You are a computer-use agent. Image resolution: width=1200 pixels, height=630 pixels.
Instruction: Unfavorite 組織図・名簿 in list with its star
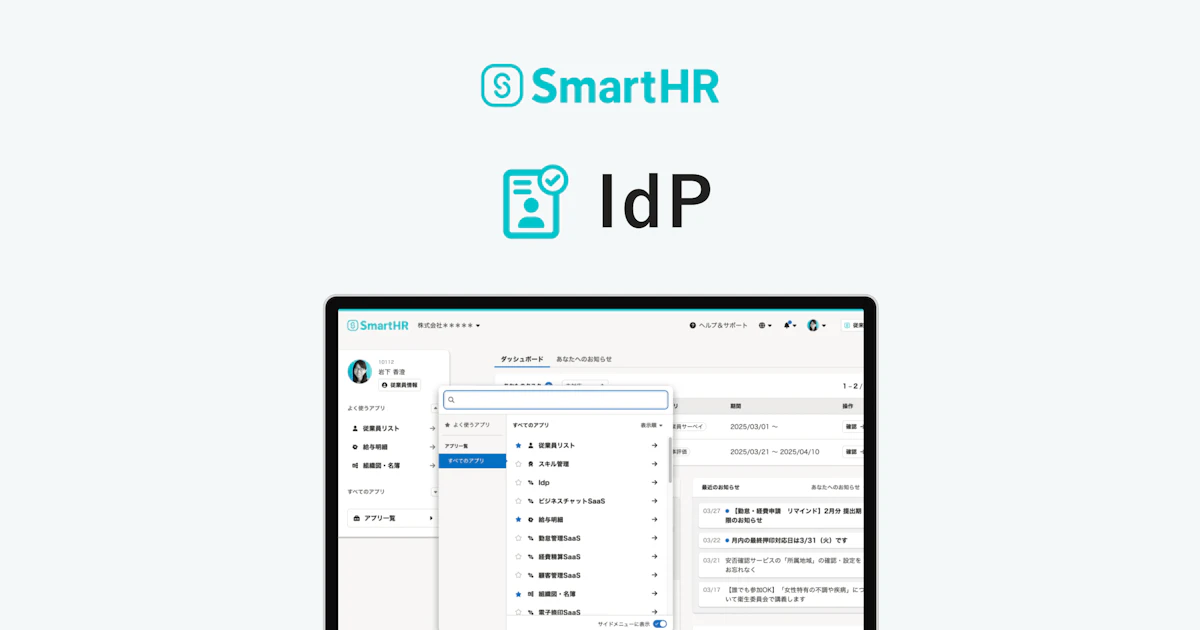[518, 594]
